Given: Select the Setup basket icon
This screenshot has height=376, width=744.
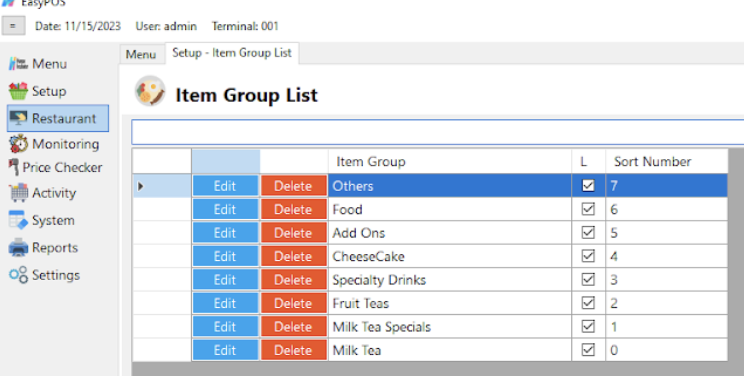Looking at the screenshot, I should pyautogui.click(x=19, y=91).
